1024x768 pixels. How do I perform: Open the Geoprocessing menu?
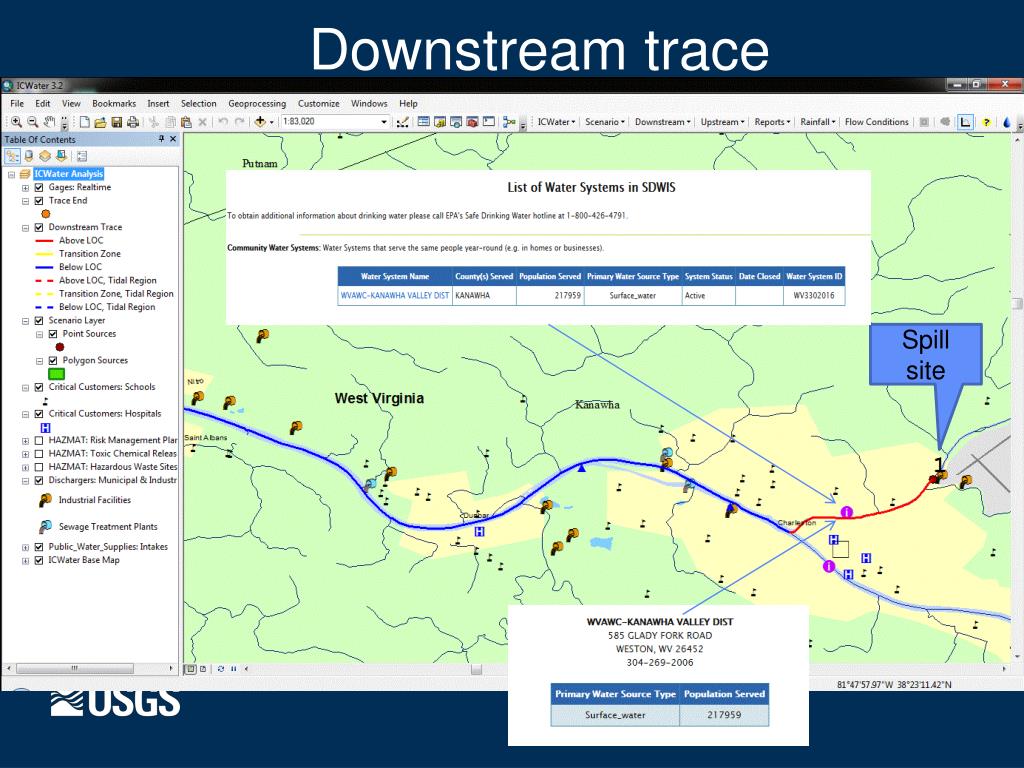click(x=257, y=104)
